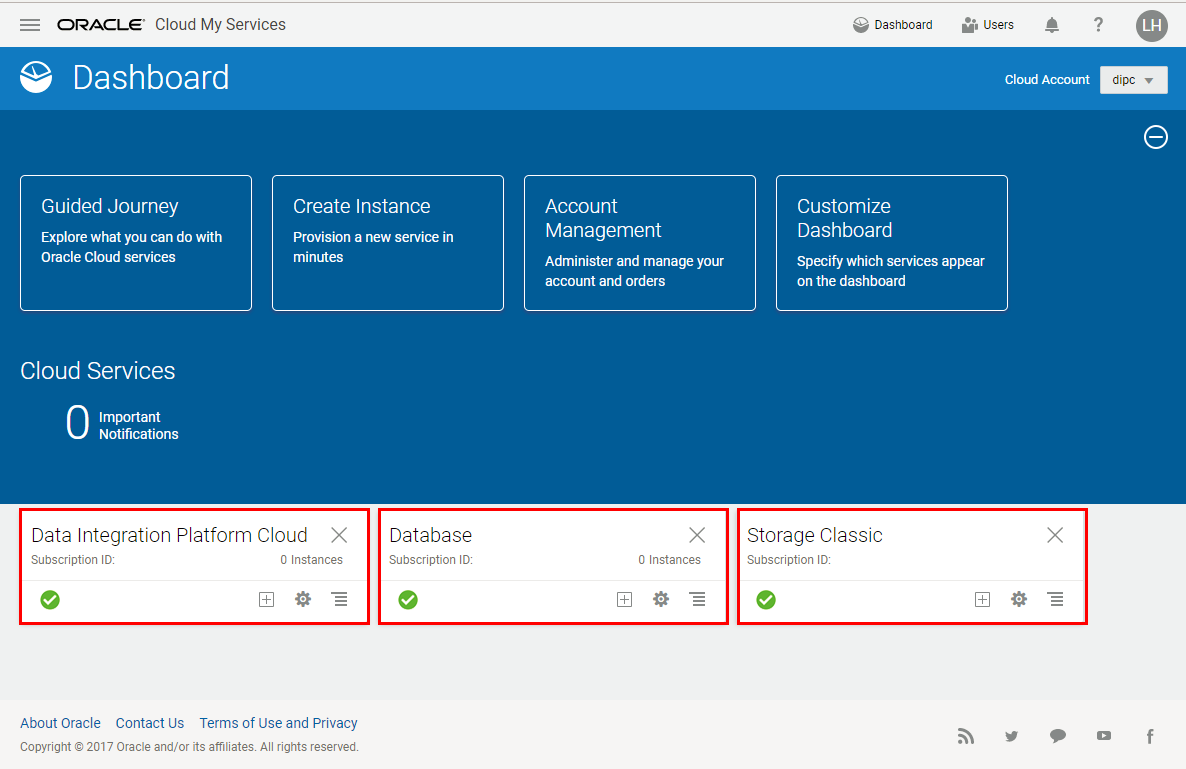Click the RSS feed icon in footer
The height and width of the screenshot is (769, 1186).
965,736
